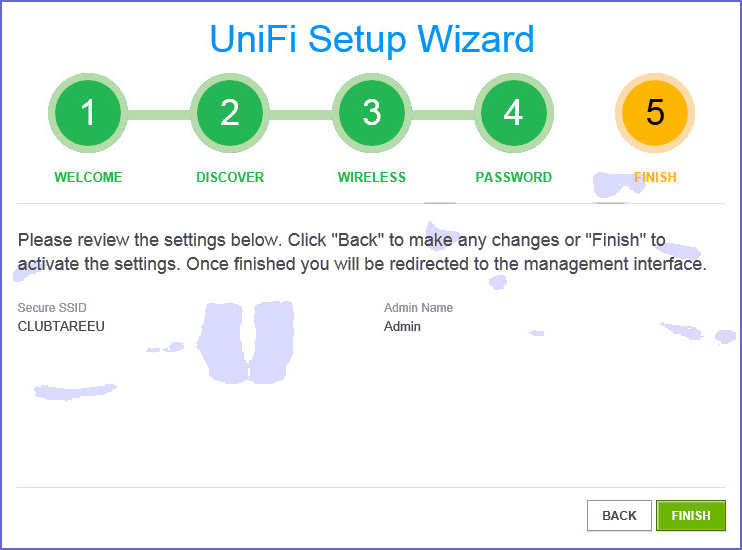Click the Admin Name field label

click(x=418, y=308)
